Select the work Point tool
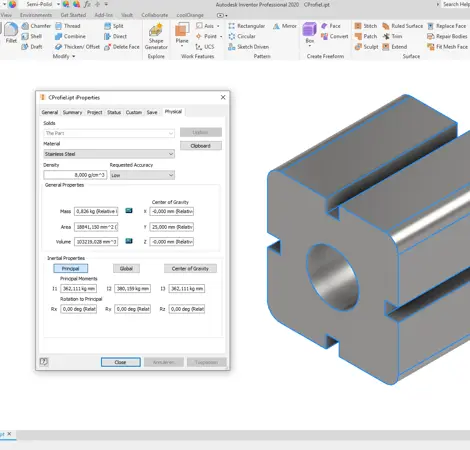The height and width of the screenshot is (450, 470). click(x=206, y=36)
